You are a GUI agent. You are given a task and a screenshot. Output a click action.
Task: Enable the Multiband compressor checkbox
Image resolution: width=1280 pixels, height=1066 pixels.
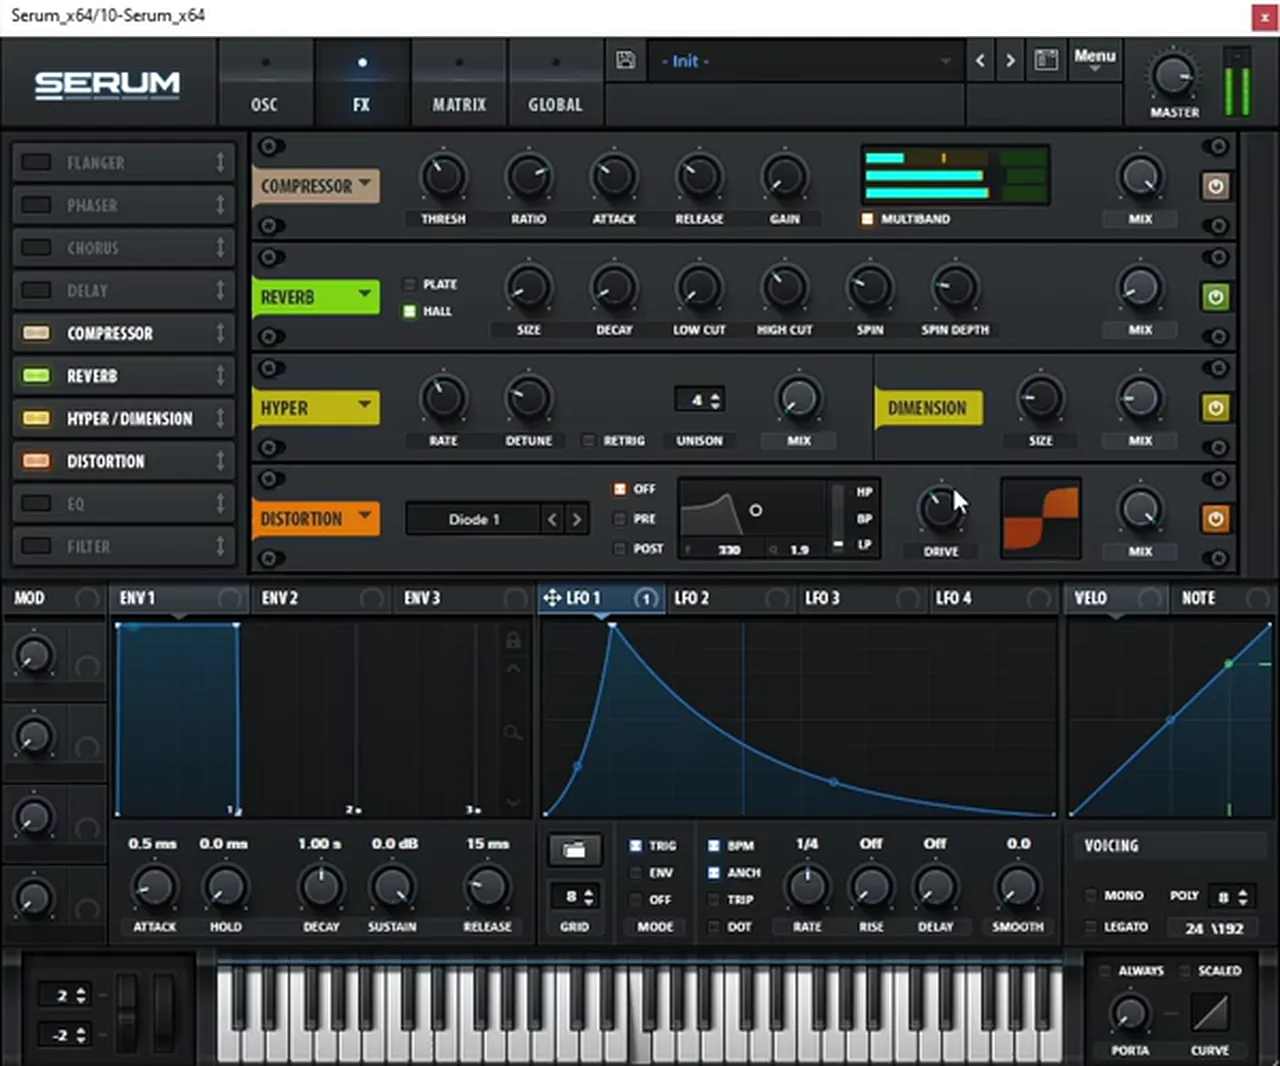(867, 219)
